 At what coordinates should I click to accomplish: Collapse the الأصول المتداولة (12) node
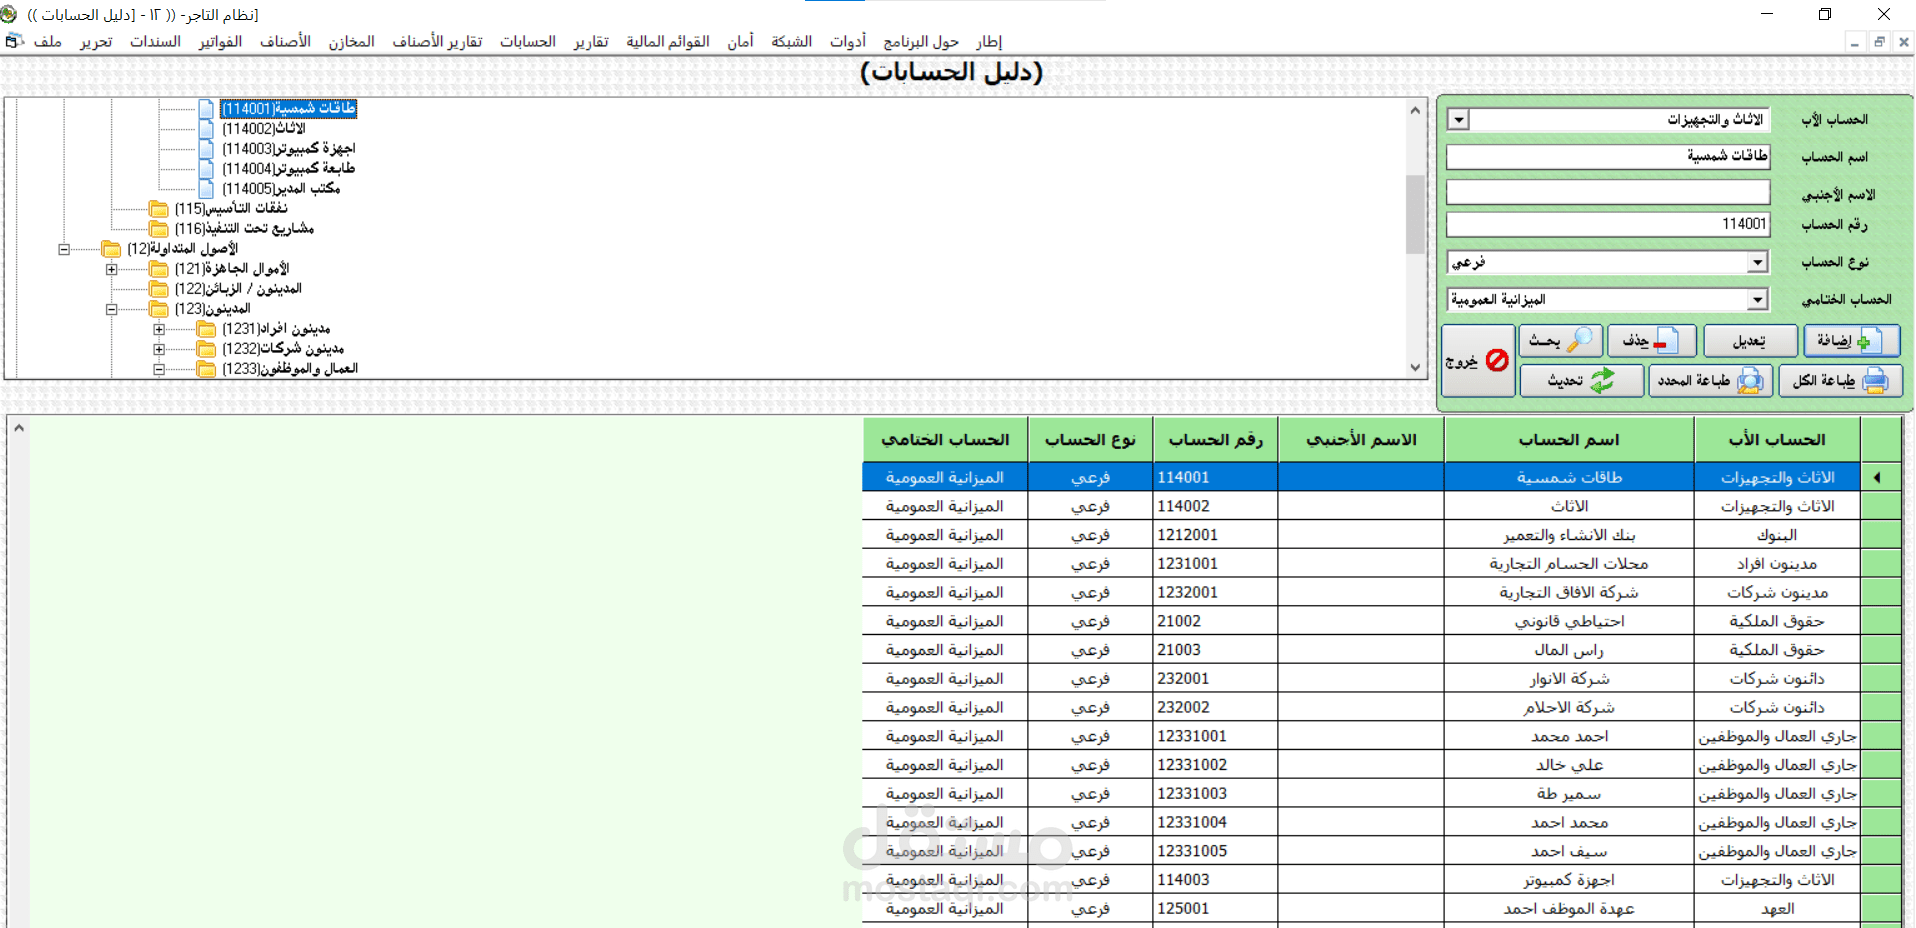[64, 249]
